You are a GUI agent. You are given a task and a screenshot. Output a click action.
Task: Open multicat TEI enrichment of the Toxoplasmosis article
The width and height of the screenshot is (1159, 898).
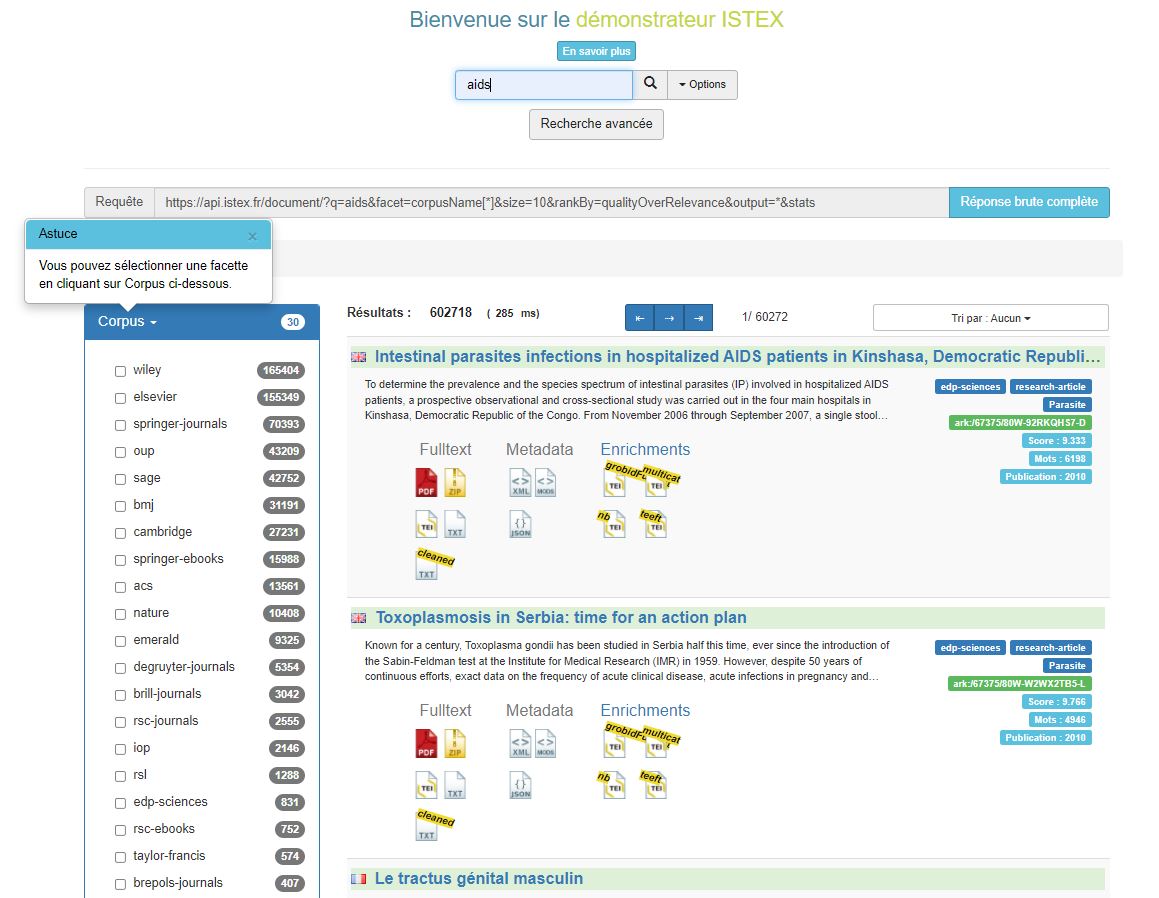[x=657, y=741]
